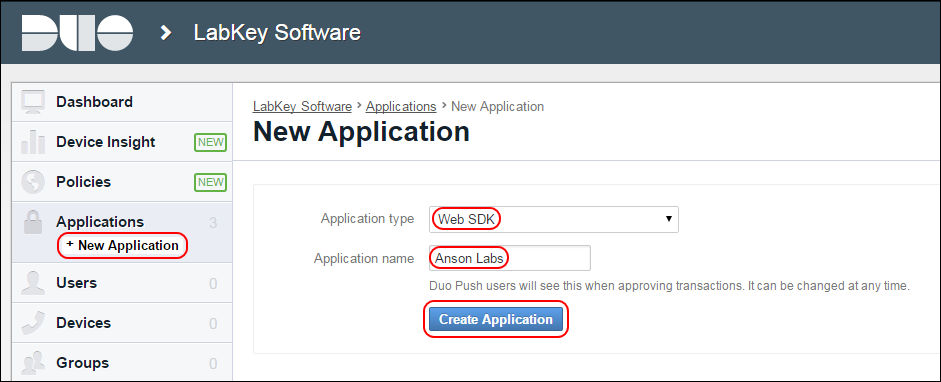Screen dimensions: 941x382
Task: Click the Users count 0
Action: coord(213,284)
